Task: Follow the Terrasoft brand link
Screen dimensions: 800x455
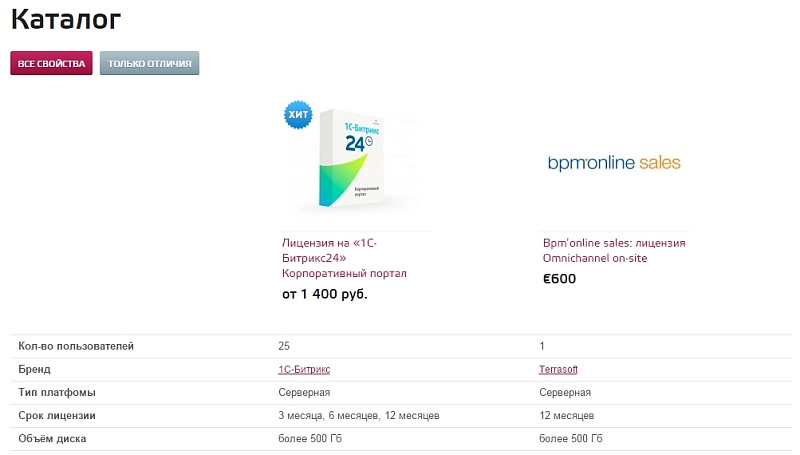Action: point(559,369)
